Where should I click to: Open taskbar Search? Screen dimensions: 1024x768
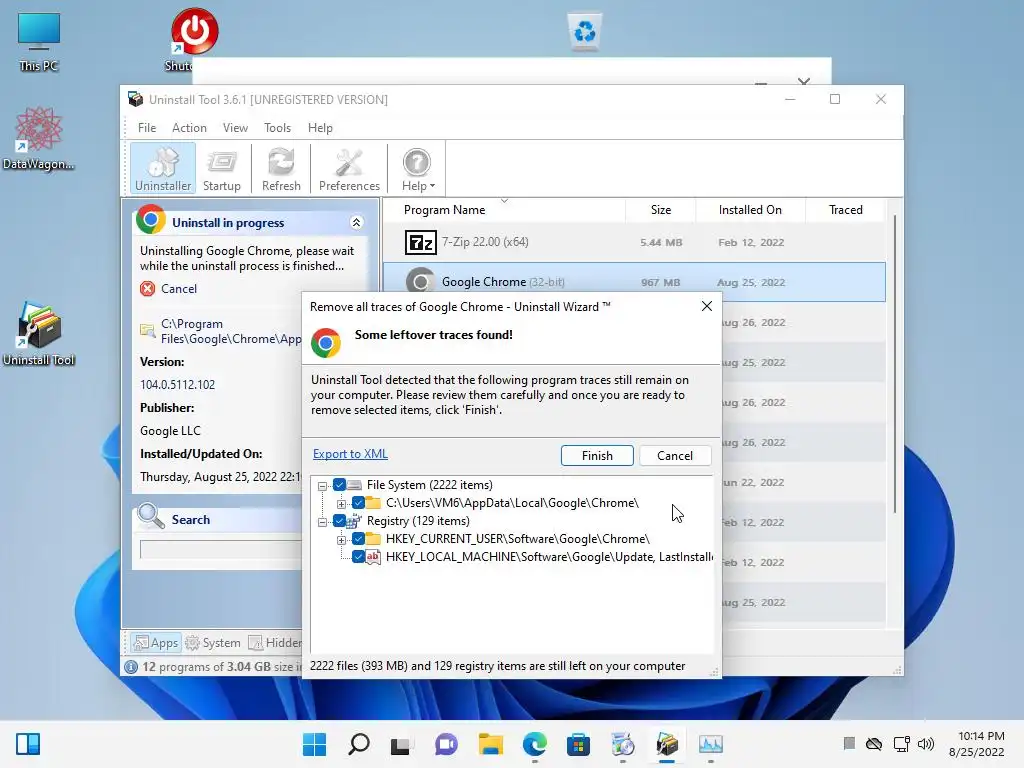pos(359,744)
